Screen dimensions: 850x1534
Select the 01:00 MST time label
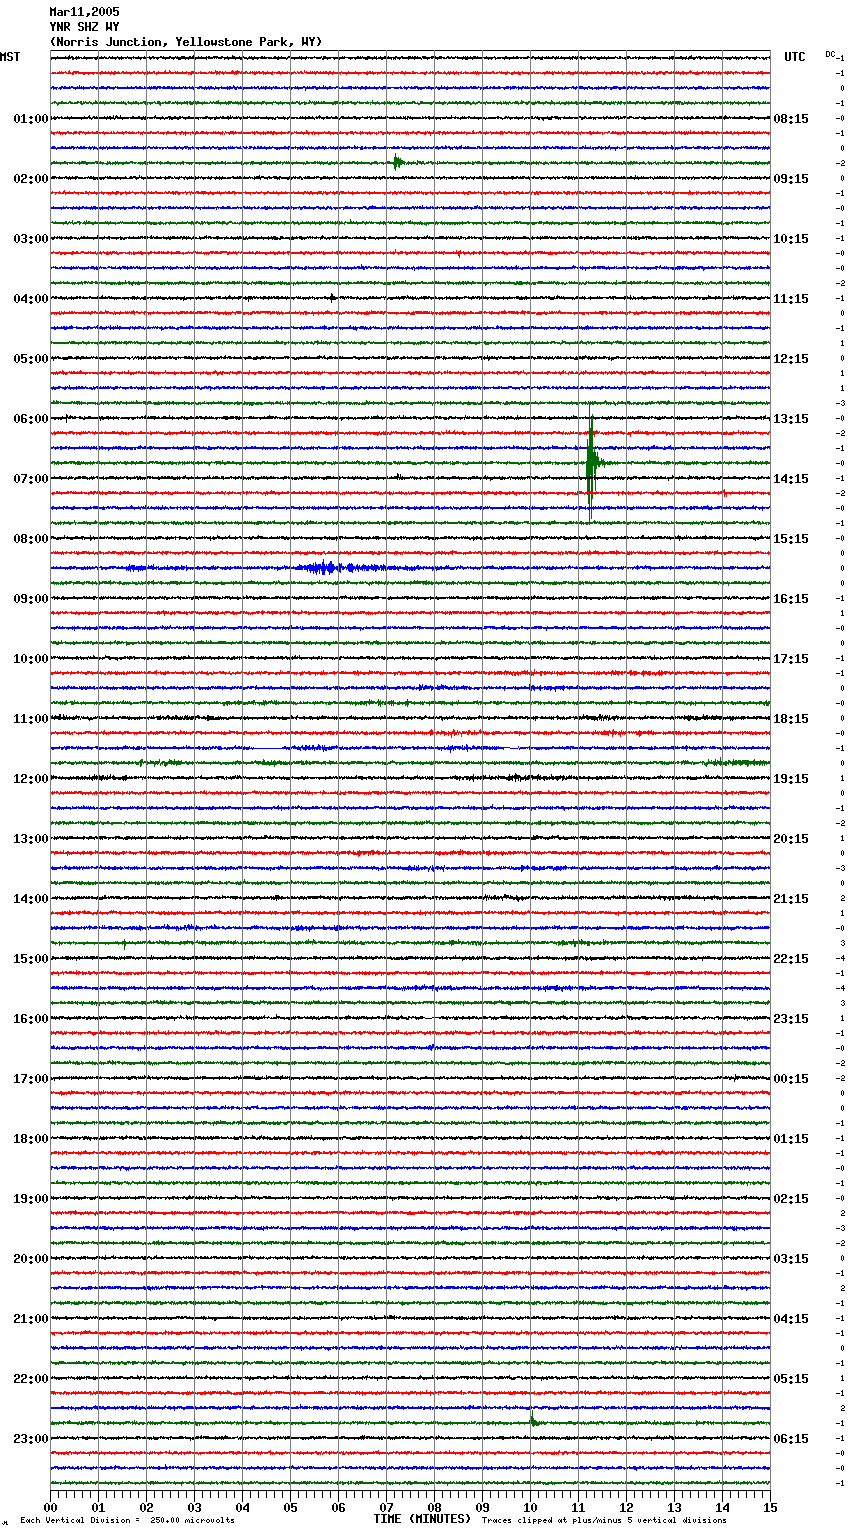tap(30, 119)
